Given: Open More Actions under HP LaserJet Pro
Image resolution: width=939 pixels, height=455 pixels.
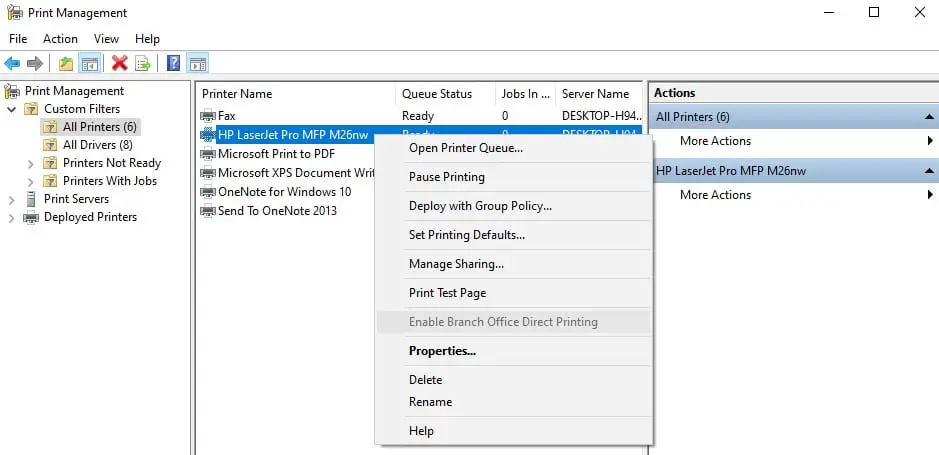Looking at the screenshot, I should pos(716,195).
